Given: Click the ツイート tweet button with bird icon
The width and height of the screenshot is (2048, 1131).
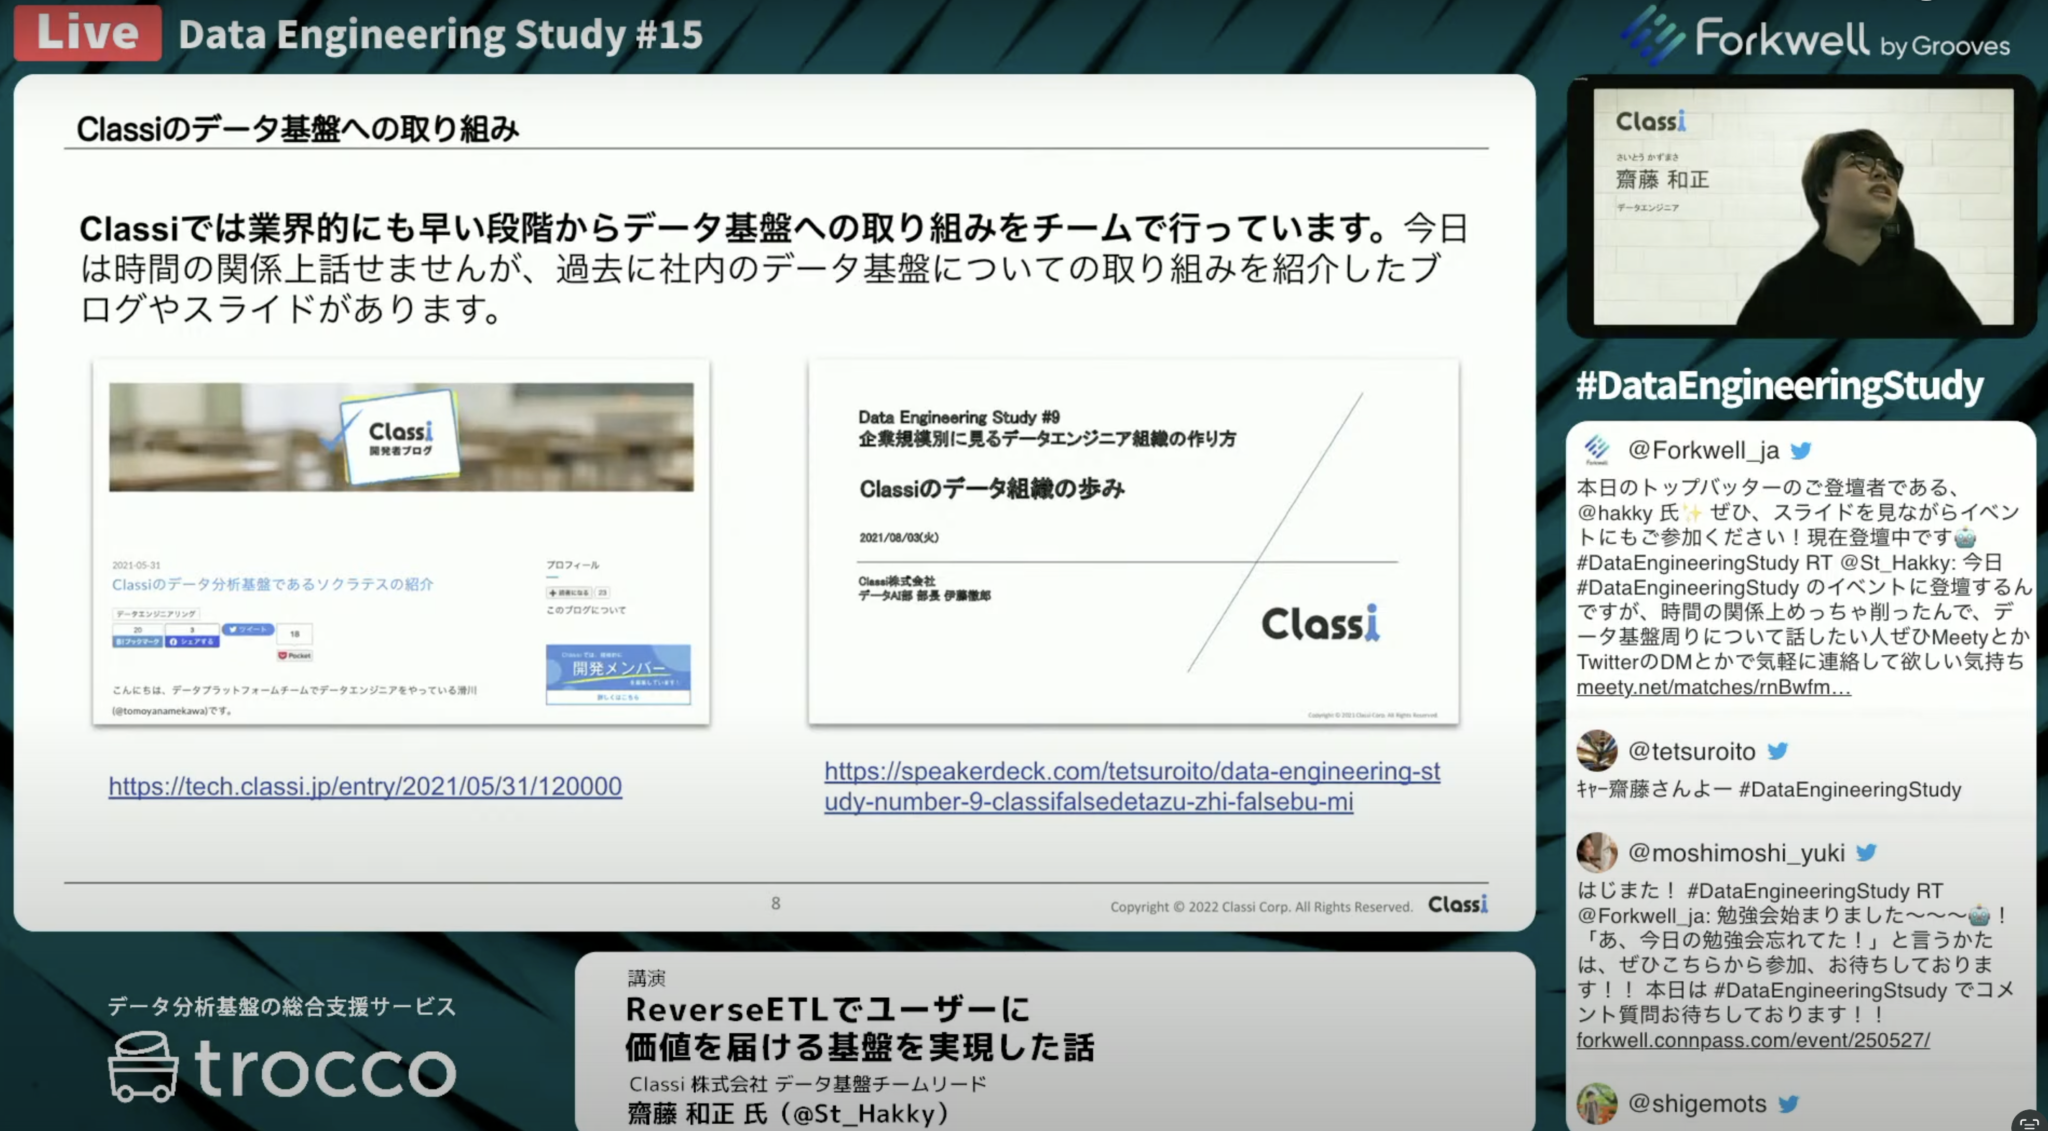Looking at the screenshot, I should 249,629.
